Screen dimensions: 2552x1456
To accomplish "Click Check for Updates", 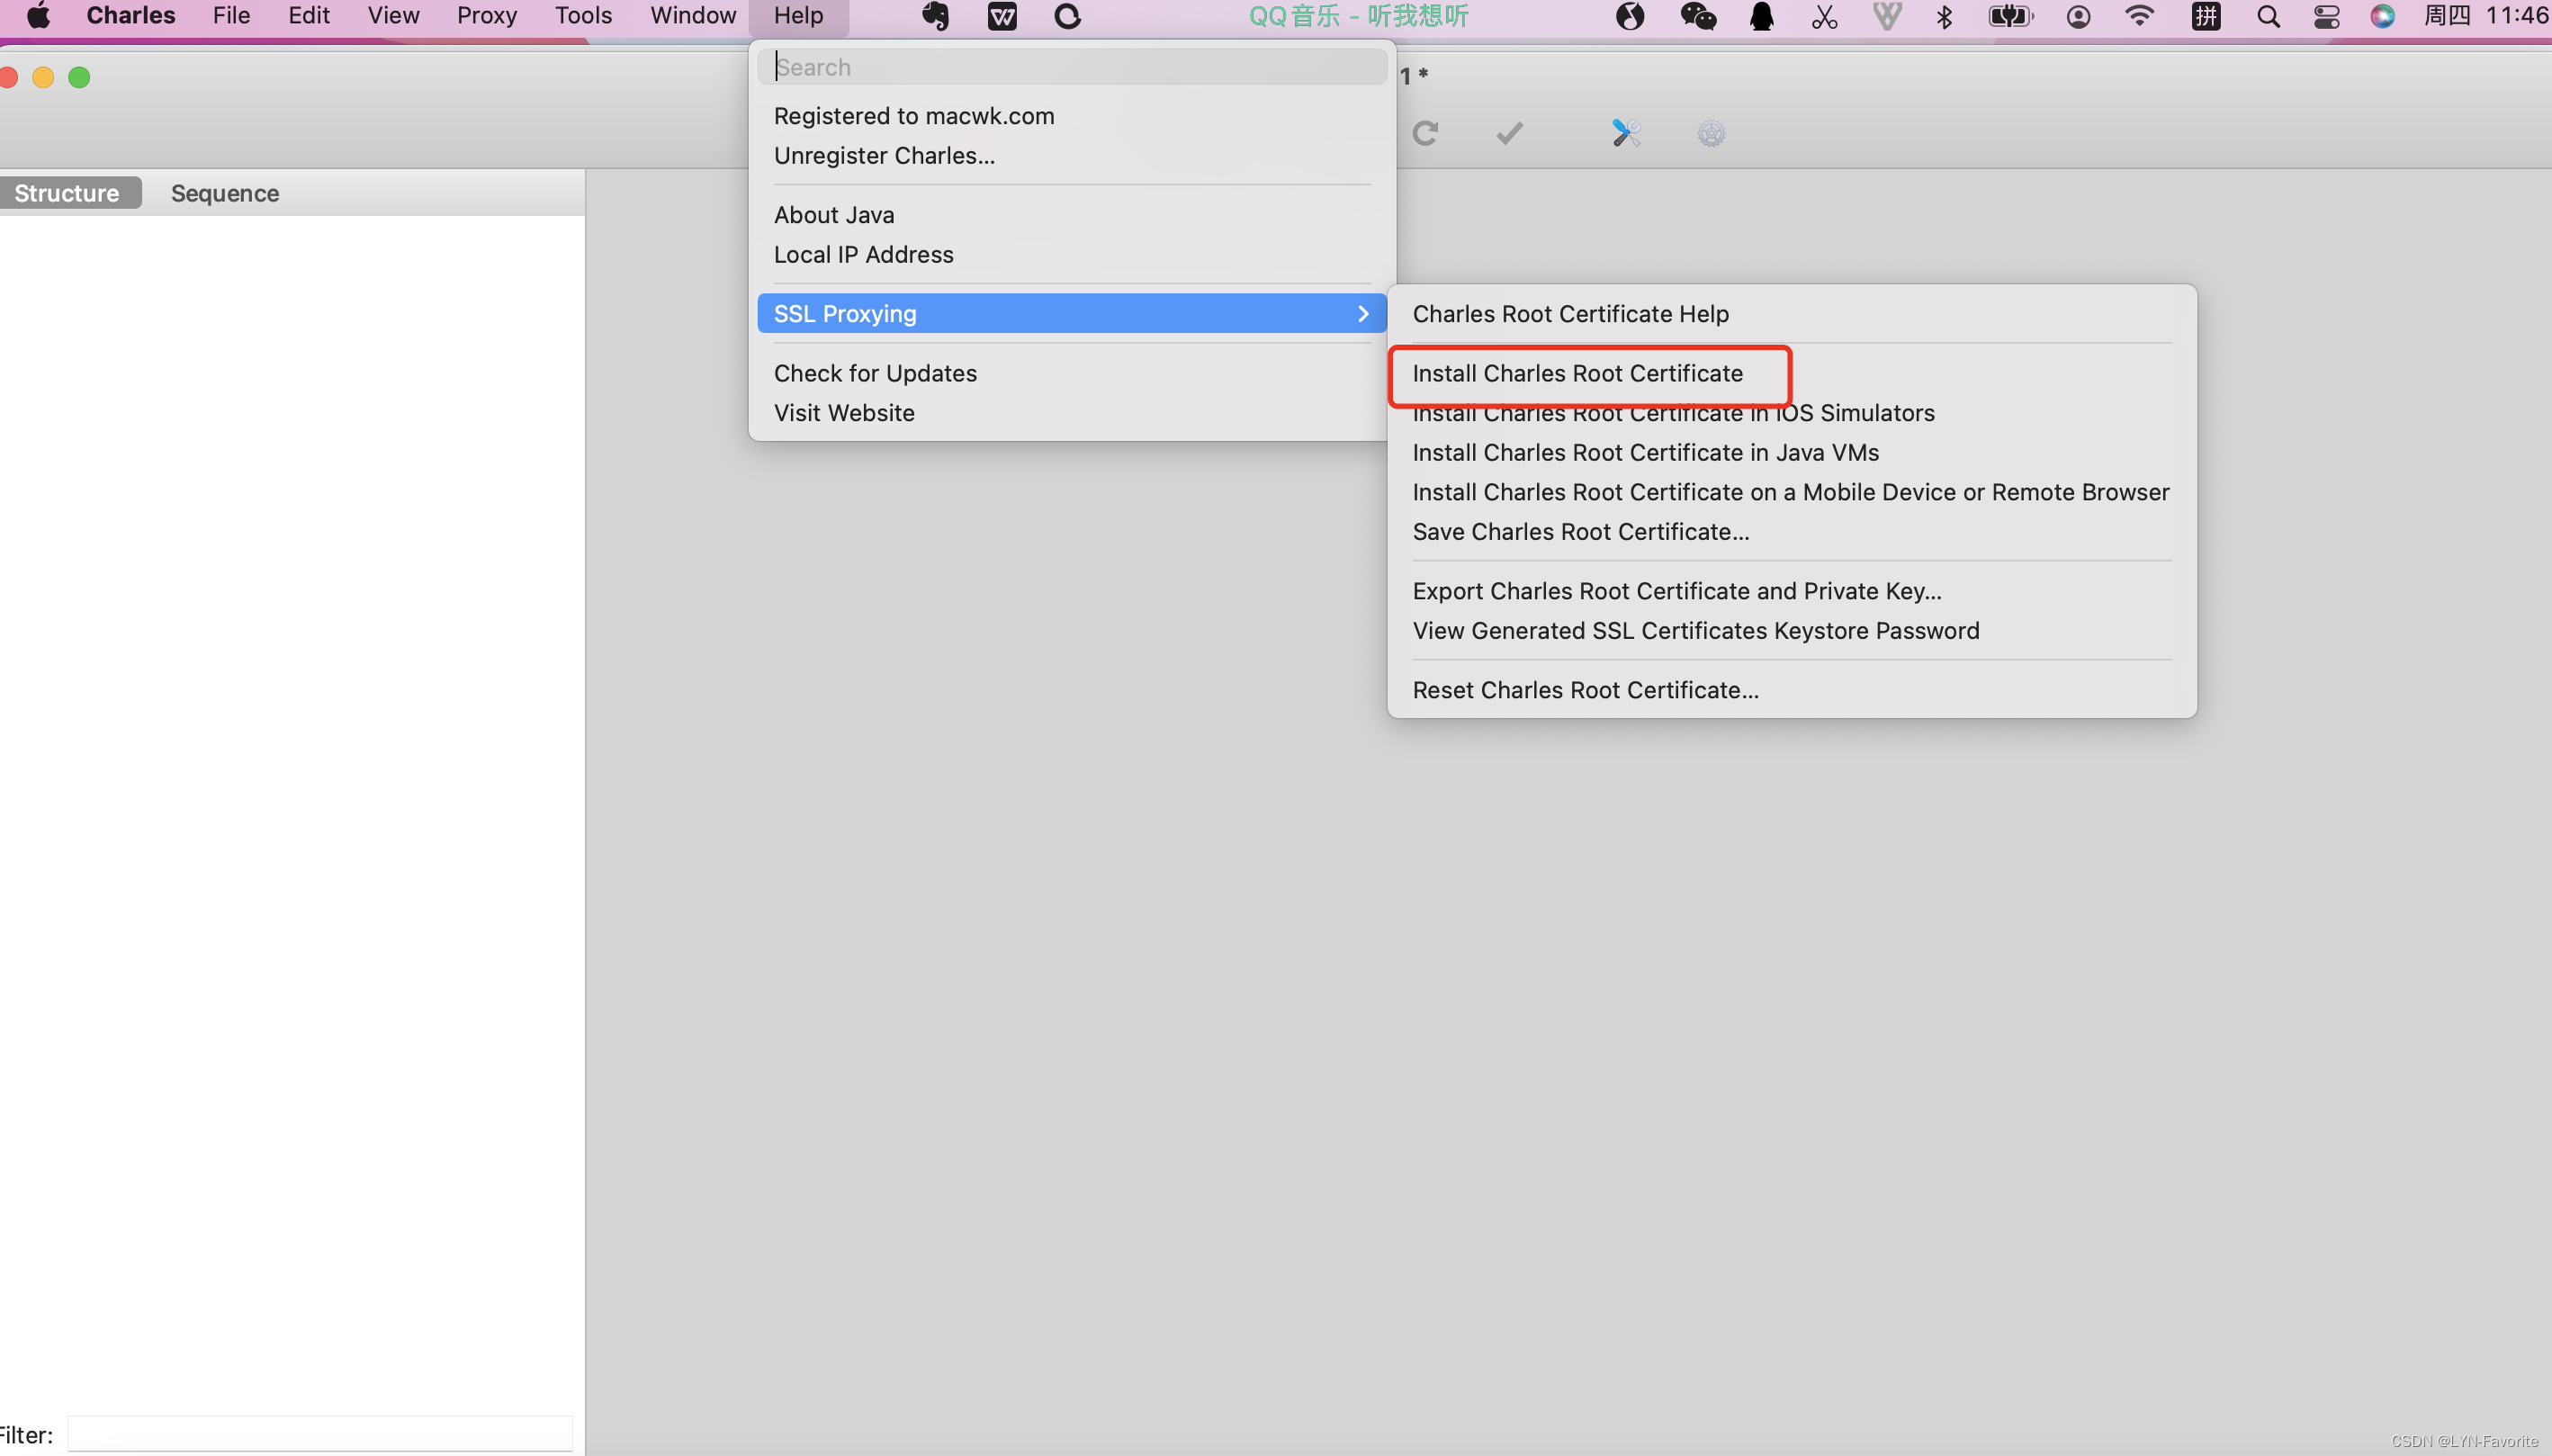I will 875,373.
